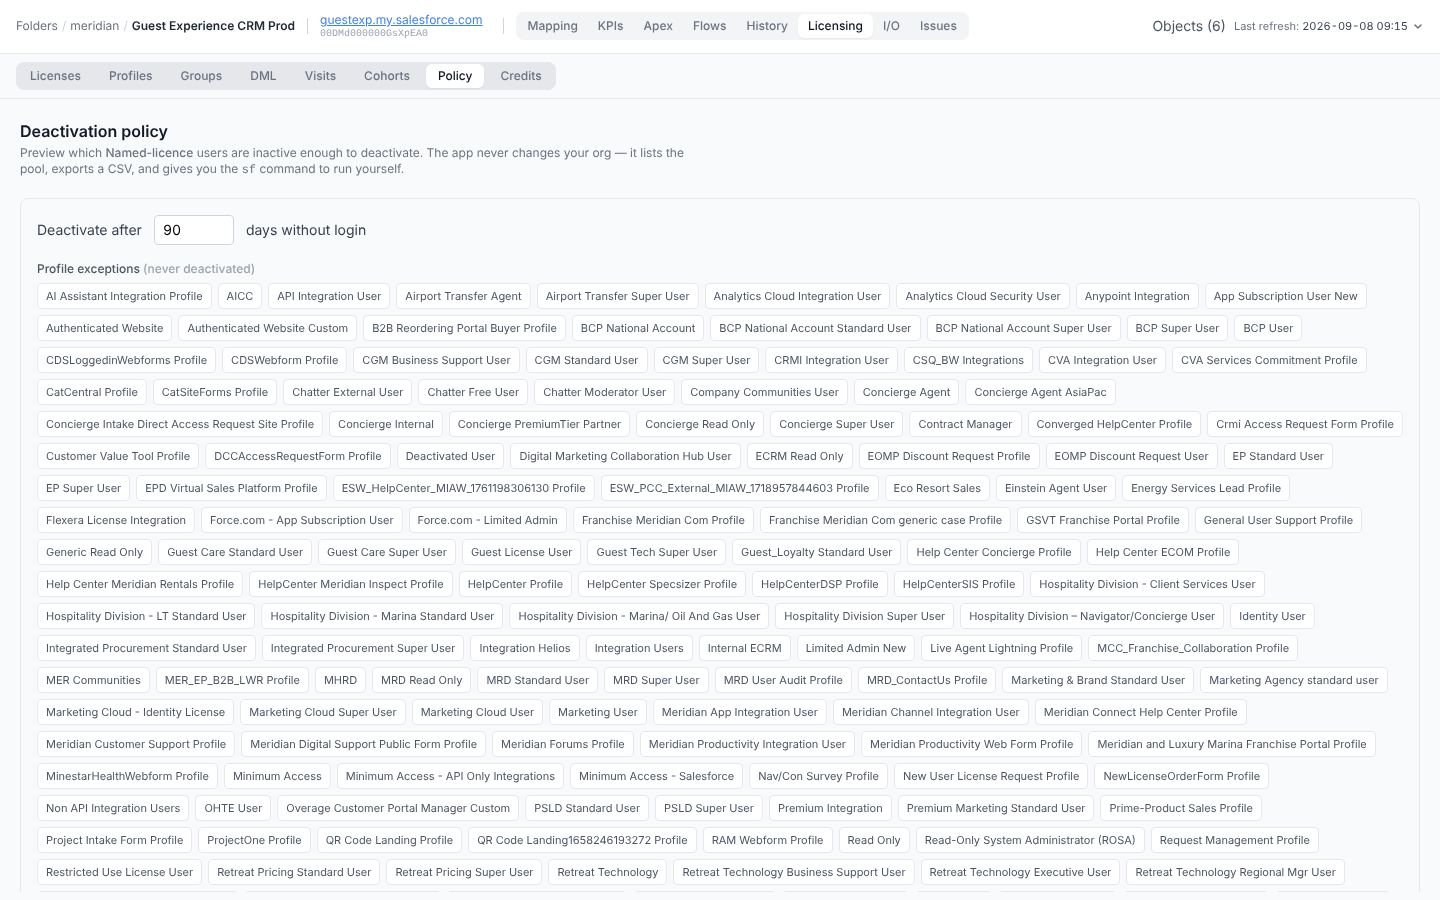
Task: Open the Licenses sub-tab
Action: tap(55, 76)
